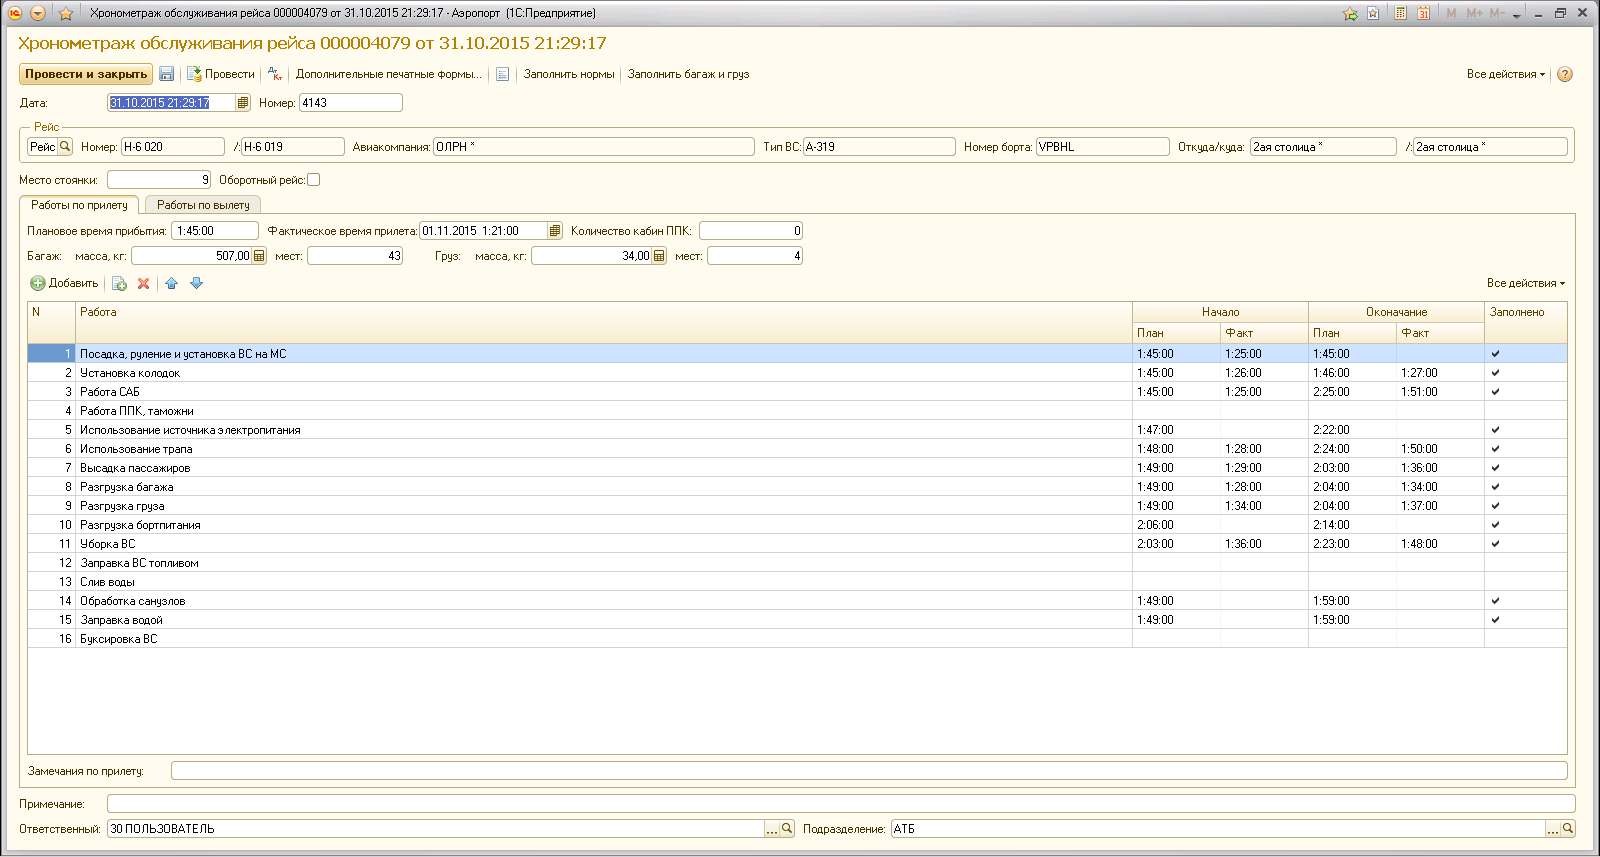Open the calendar icon in the title bar
1600x857 pixels.
tap(1423, 13)
